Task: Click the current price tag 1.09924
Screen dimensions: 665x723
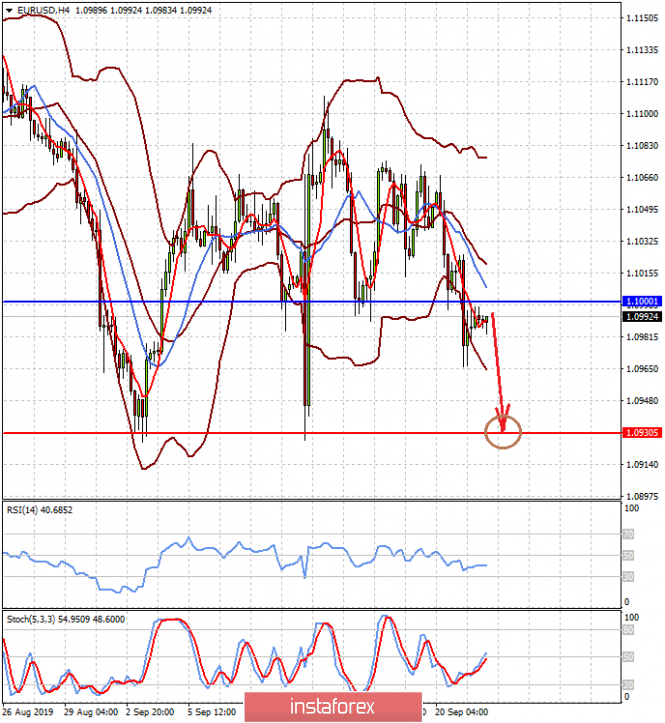Action: coord(642,317)
